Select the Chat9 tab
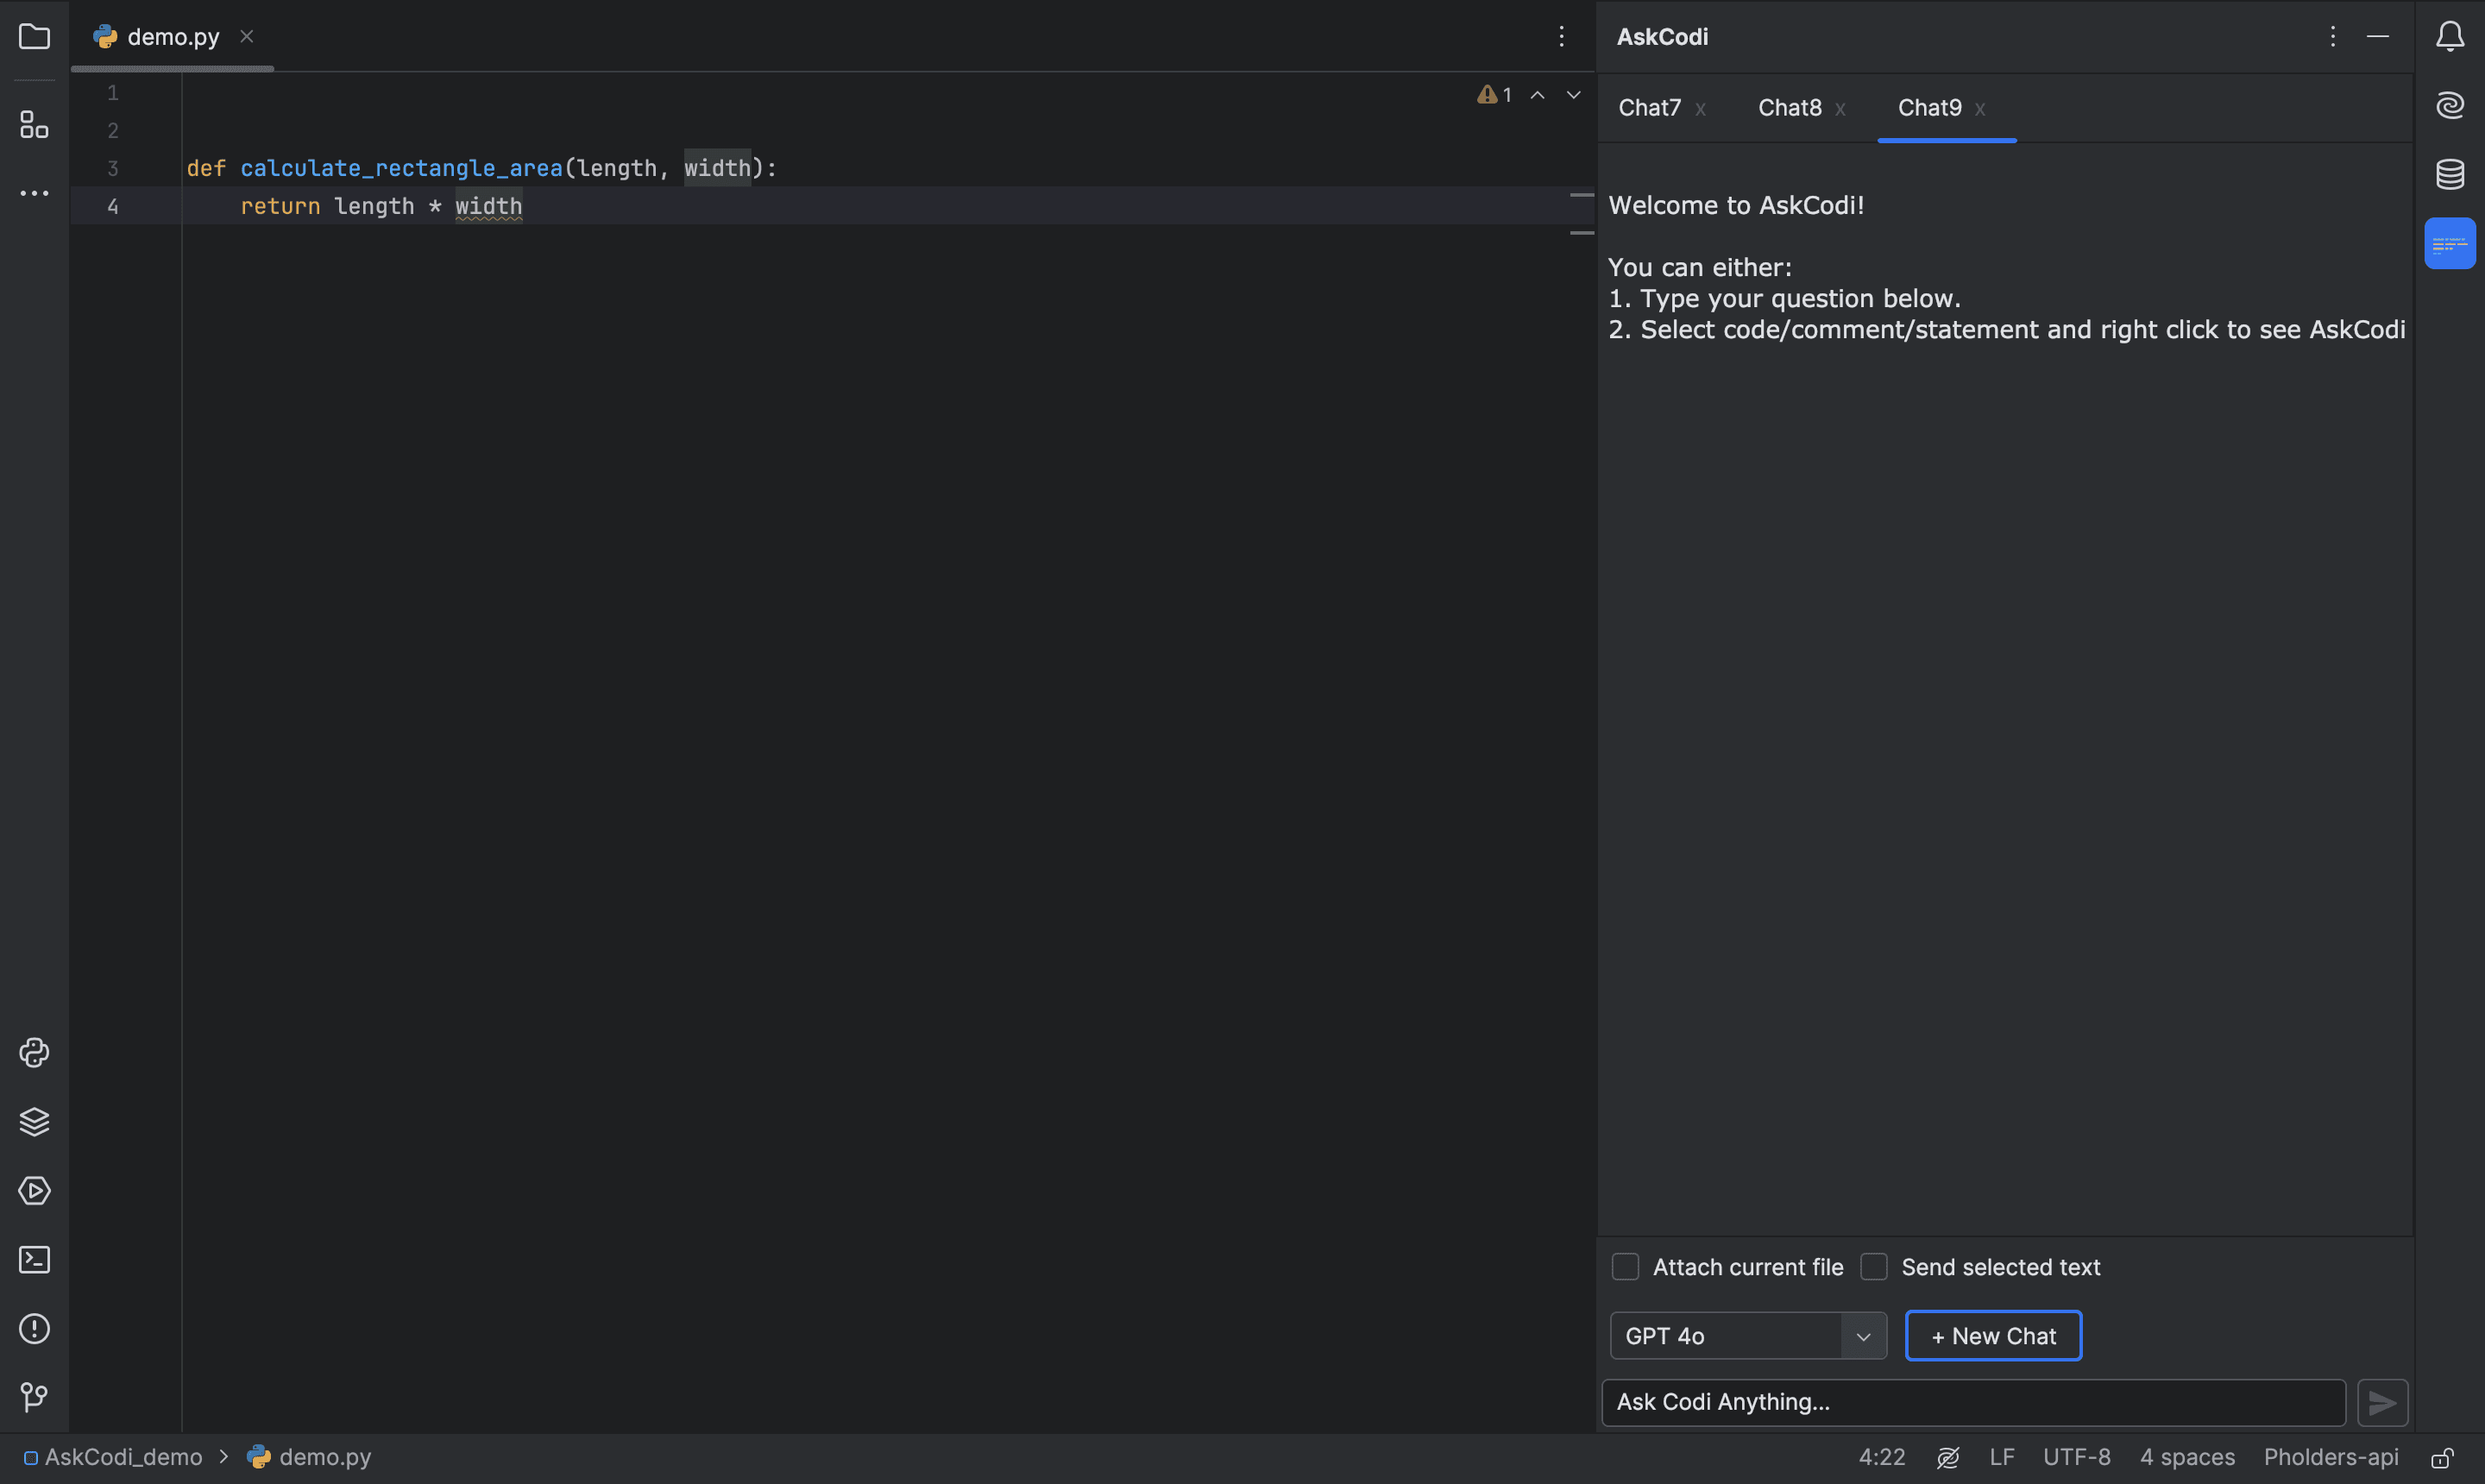This screenshot has height=1484, width=2485. 1929,108
